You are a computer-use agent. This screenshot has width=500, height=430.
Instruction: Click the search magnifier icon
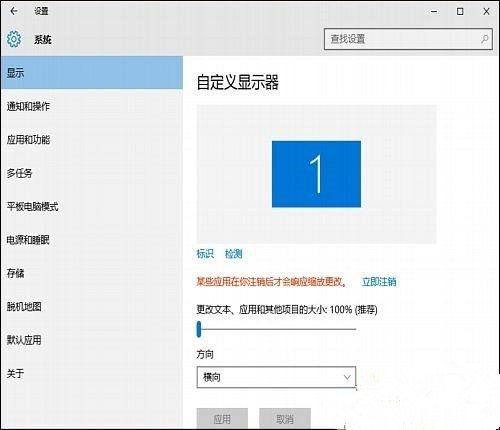[485, 39]
